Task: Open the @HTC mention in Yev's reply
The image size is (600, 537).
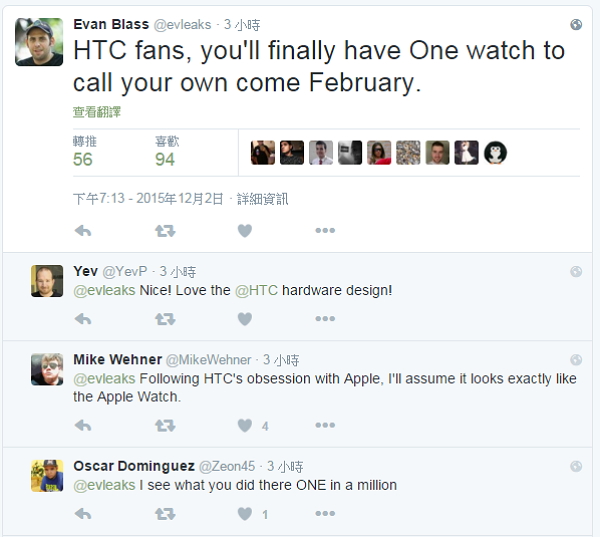Action: [256, 290]
